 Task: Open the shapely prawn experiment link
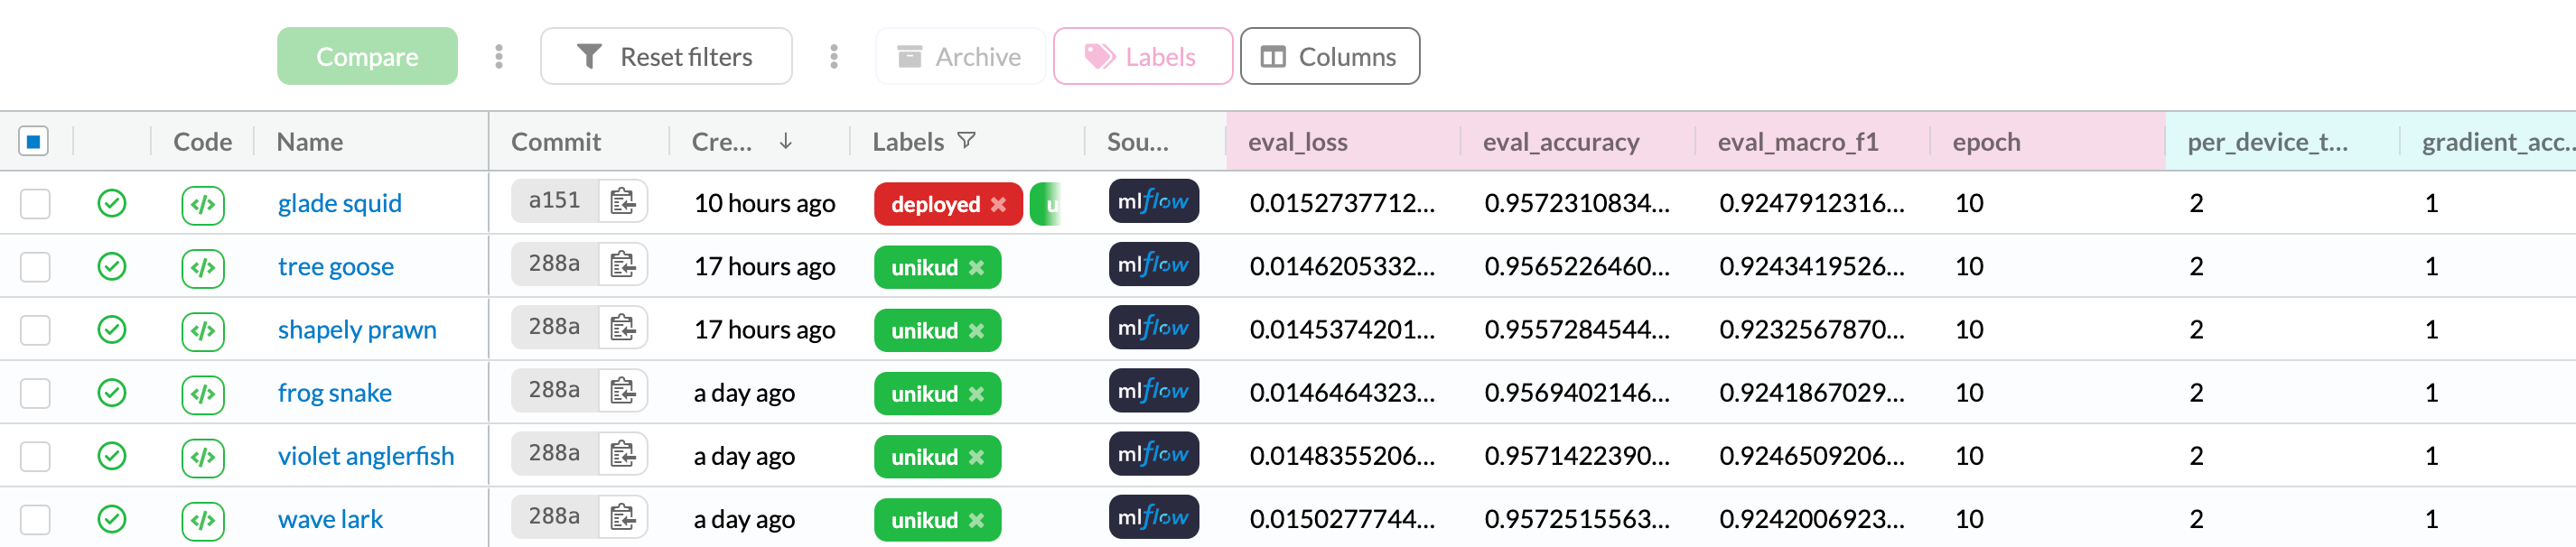coord(357,330)
